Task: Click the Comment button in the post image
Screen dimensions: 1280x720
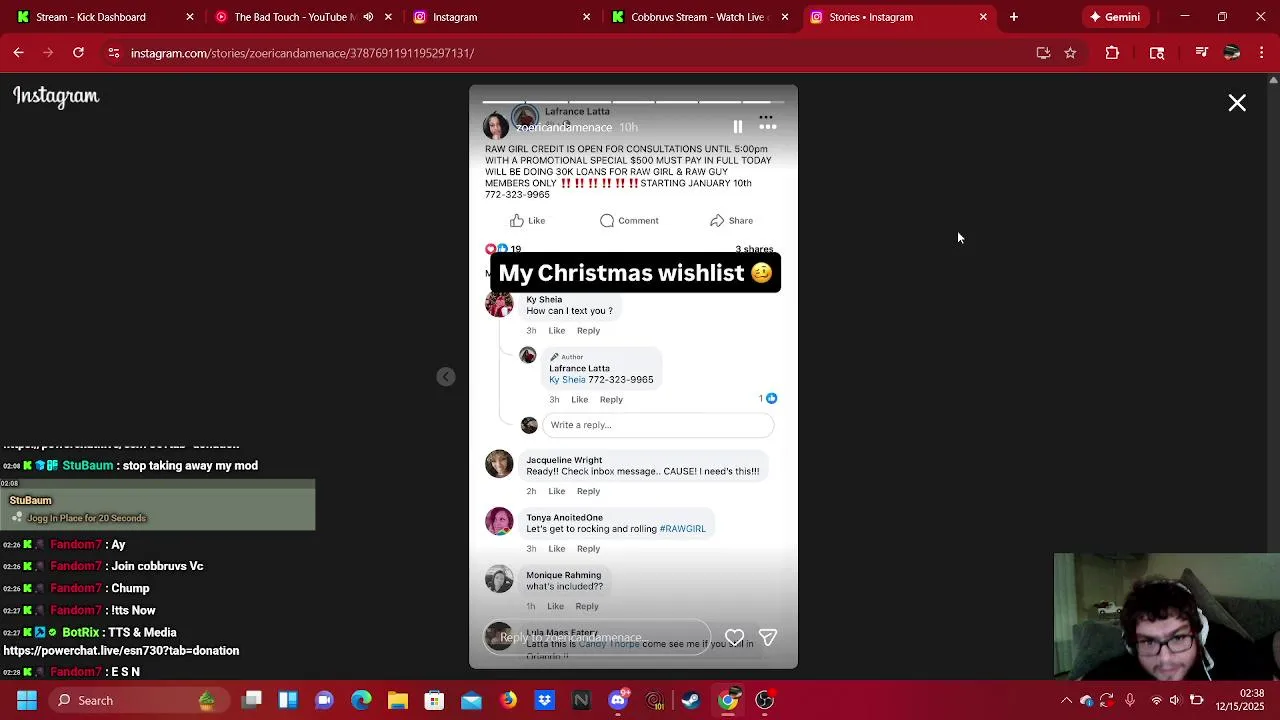Action: pos(629,221)
